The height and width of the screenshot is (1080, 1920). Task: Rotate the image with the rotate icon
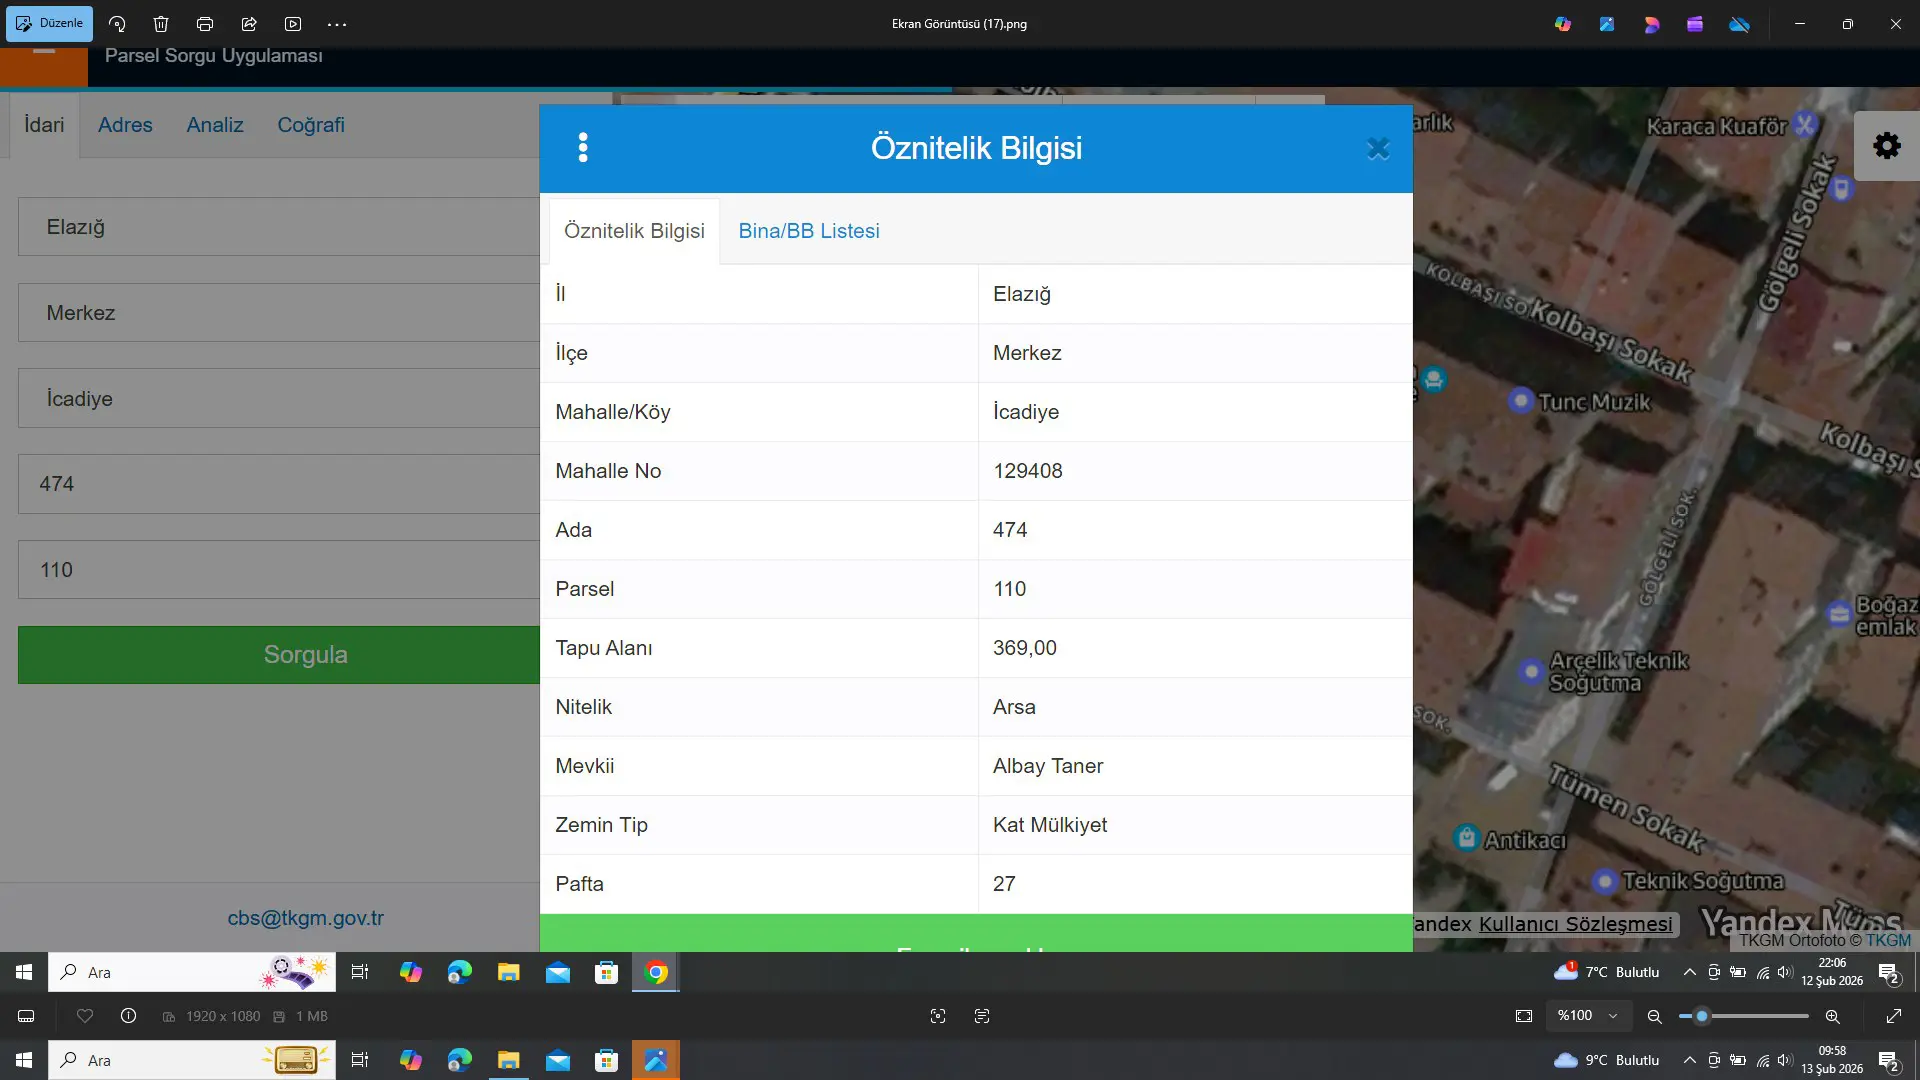[x=117, y=24]
